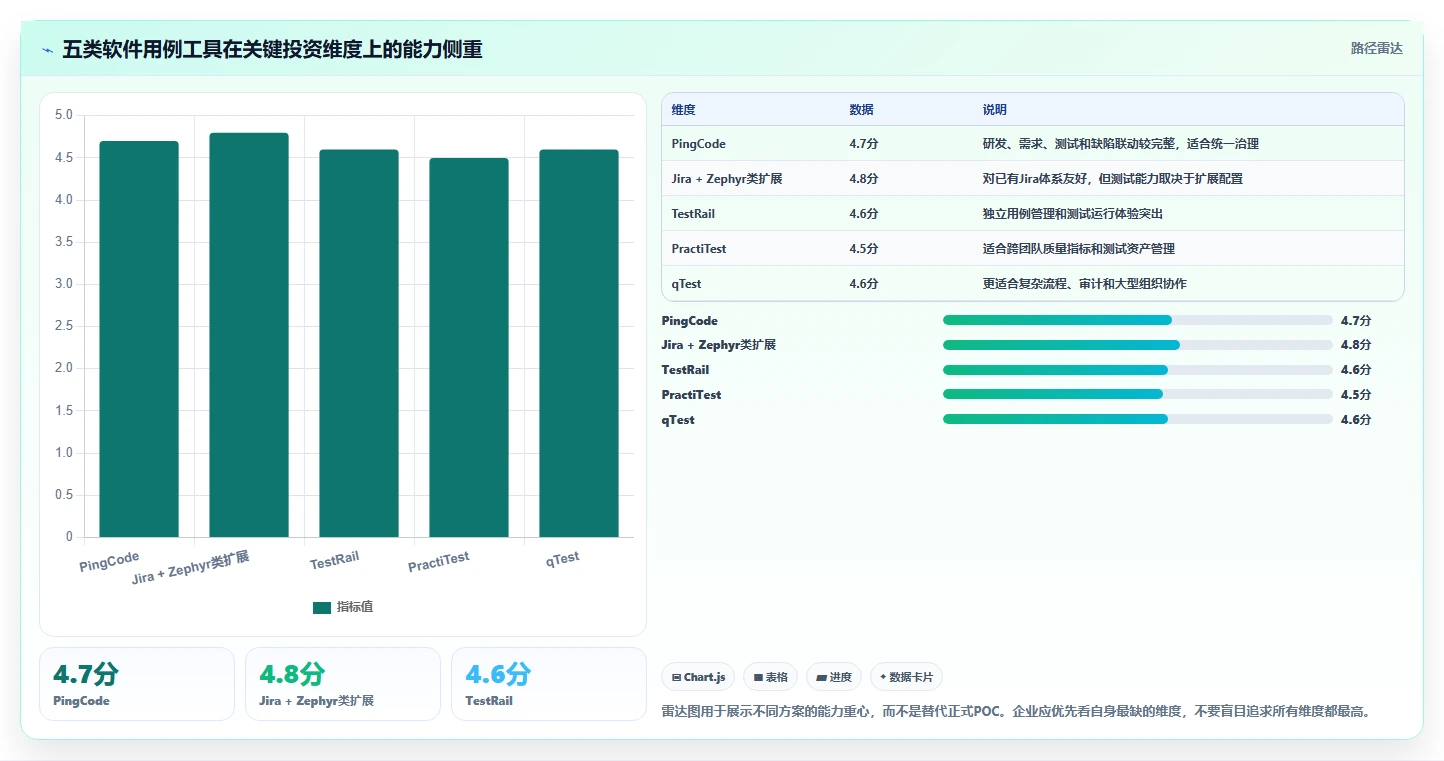Click the Jira + Zephyr类扩展 bar in chart

(249, 335)
